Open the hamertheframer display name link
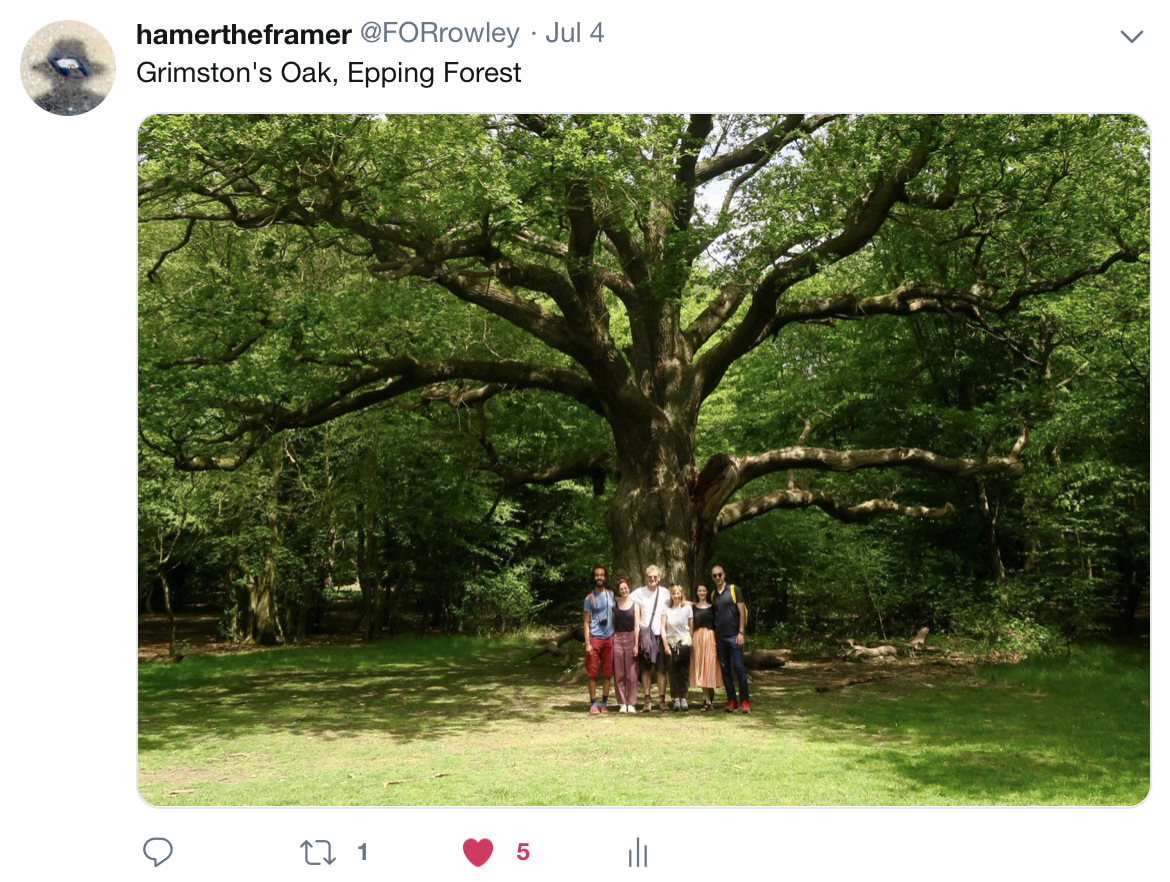Viewport: 1170px width, 882px height. coord(244,34)
